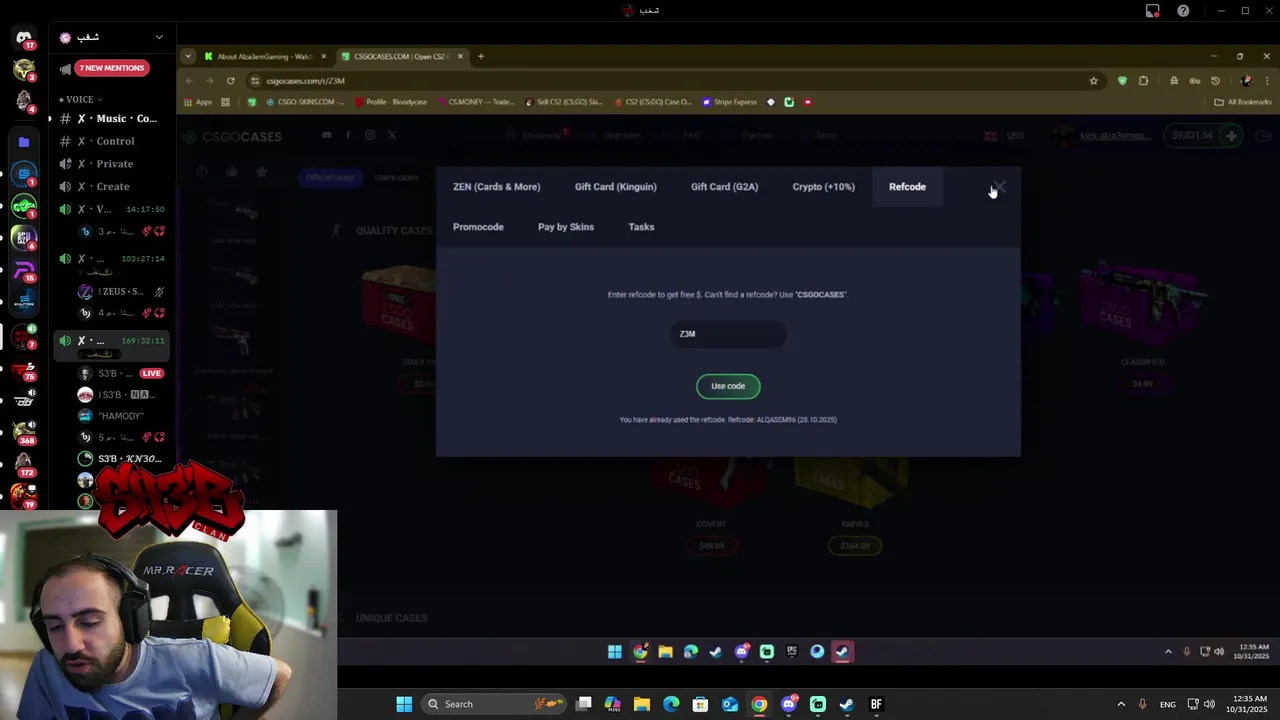The height and width of the screenshot is (720, 1280).
Task: Open the green server icon in Discord folder
Action: [24, 206]
